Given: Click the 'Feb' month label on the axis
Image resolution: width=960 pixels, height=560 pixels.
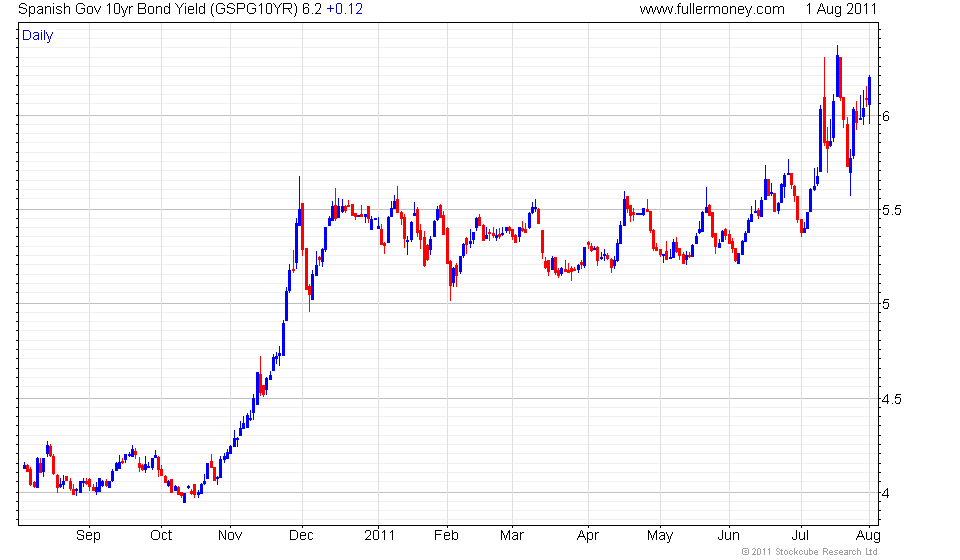Looking at the screenshot, I should pos(446,536).
